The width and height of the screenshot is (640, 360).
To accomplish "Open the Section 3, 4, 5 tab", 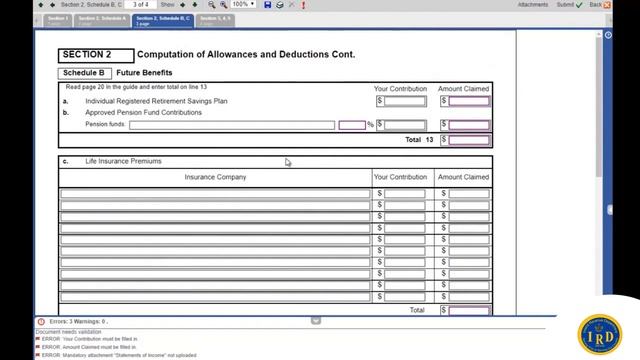I will click(215, 20).
